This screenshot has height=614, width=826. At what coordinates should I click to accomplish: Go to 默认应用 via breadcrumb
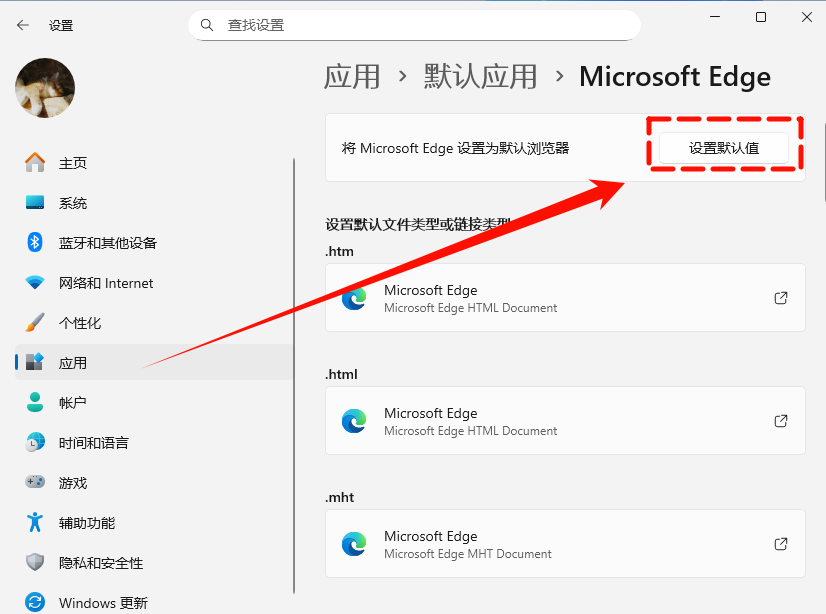(x=480, y=77)
